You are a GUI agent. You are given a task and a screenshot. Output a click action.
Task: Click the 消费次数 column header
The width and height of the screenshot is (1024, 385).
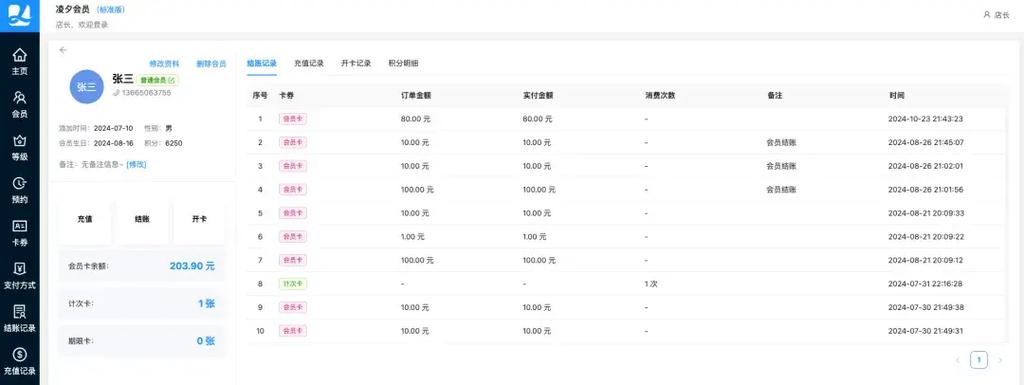pos(660,95)
